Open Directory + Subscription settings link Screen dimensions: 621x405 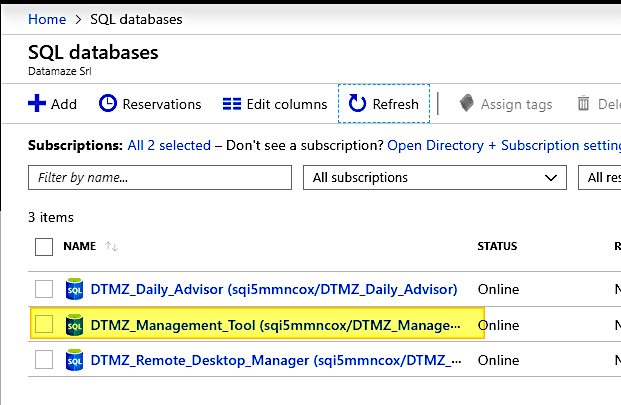pyautogui.click(x=504, y=145)
